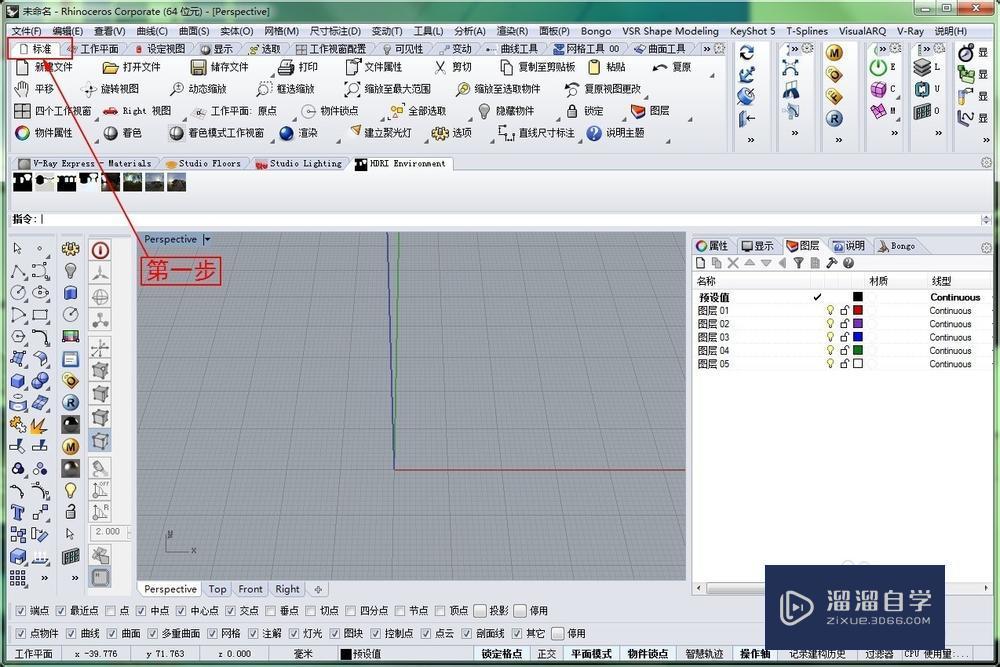Click the 打开文件 (Open File) folder icon
Screen dimensions: 1000x667
[111, 67]
